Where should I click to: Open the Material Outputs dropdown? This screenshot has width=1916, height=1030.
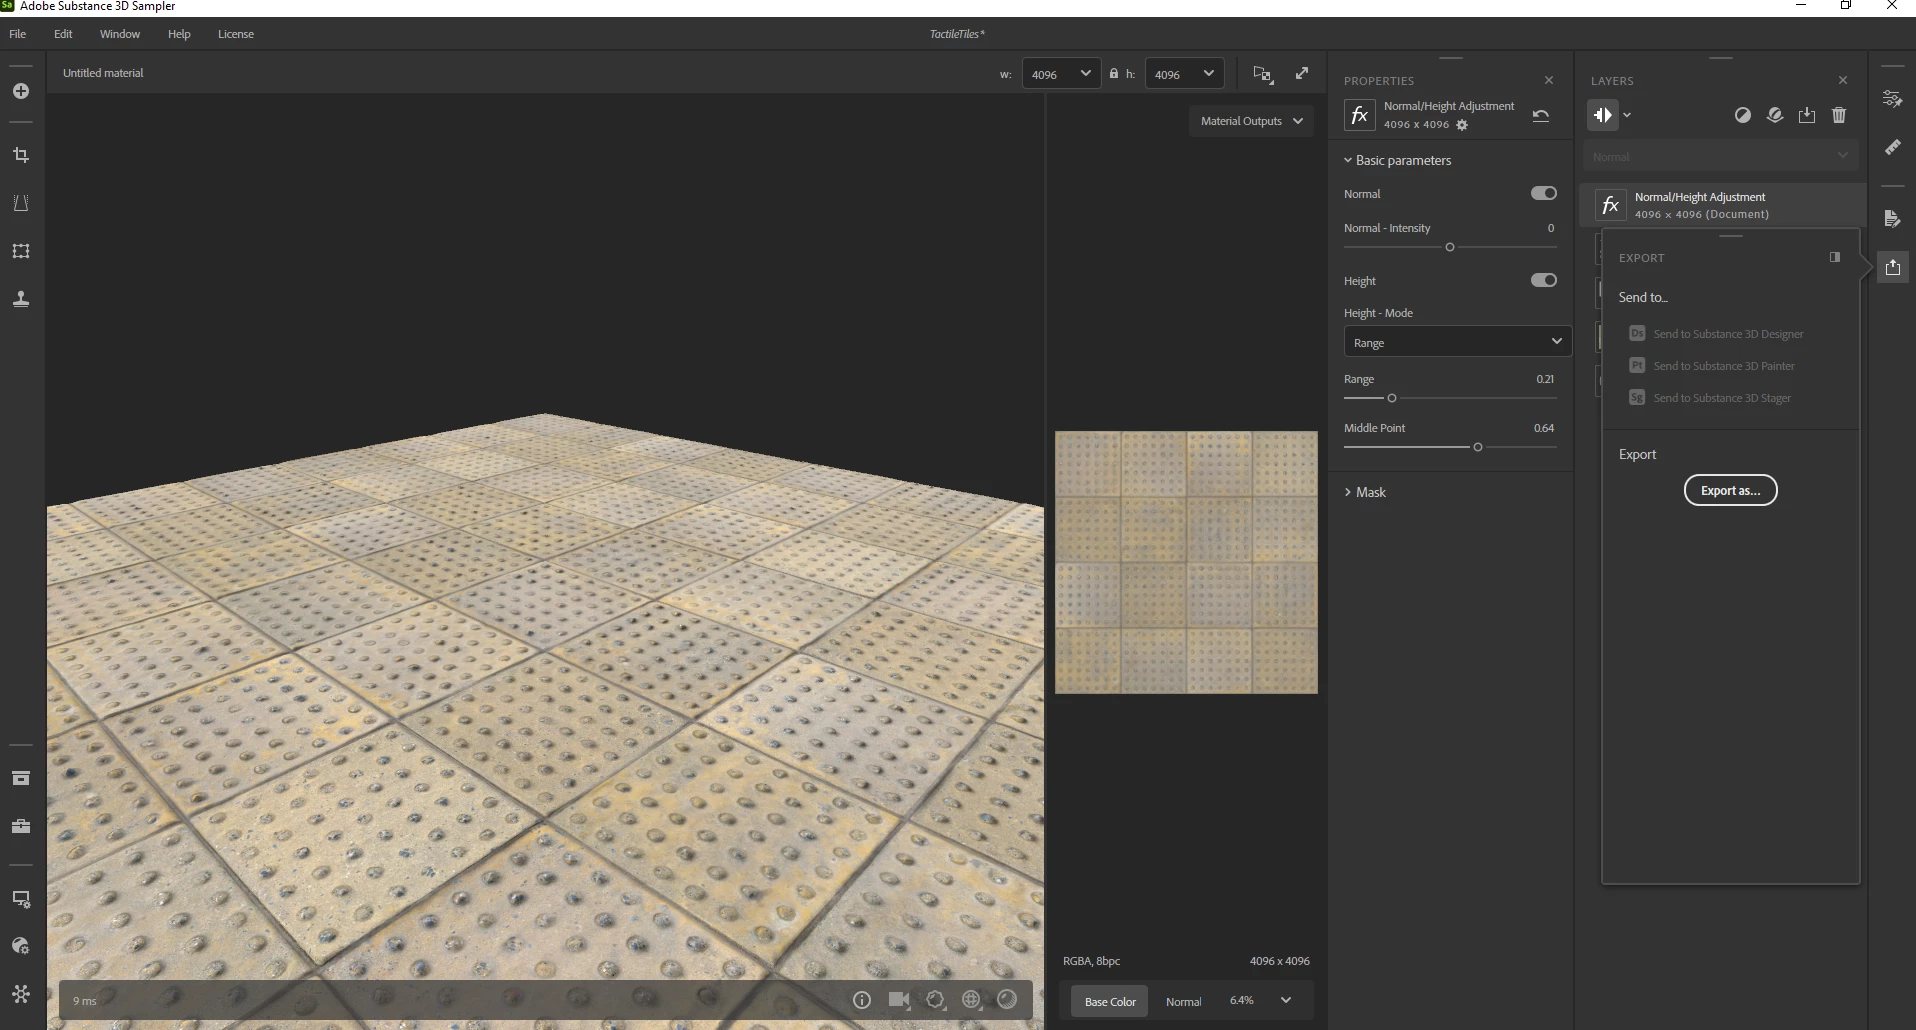[1251, 121]
